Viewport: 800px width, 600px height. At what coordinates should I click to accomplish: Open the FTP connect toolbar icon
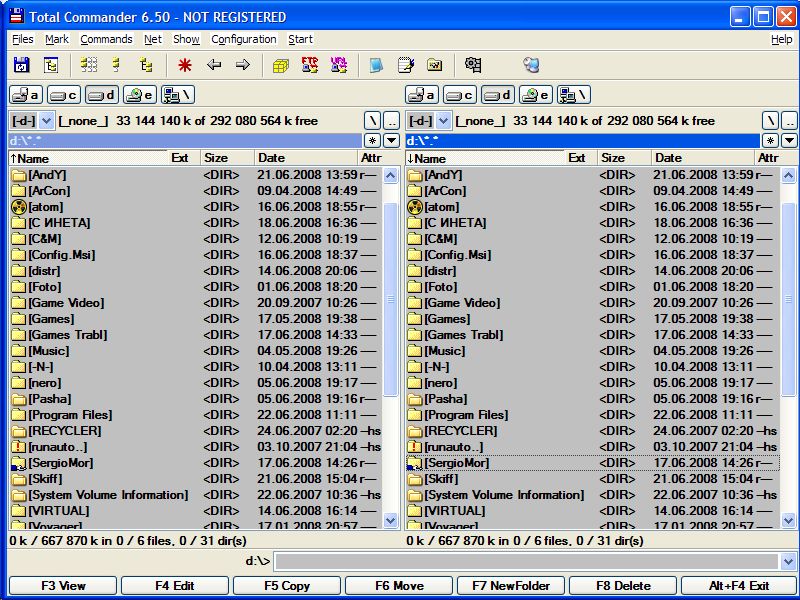(x=310, y=65)
